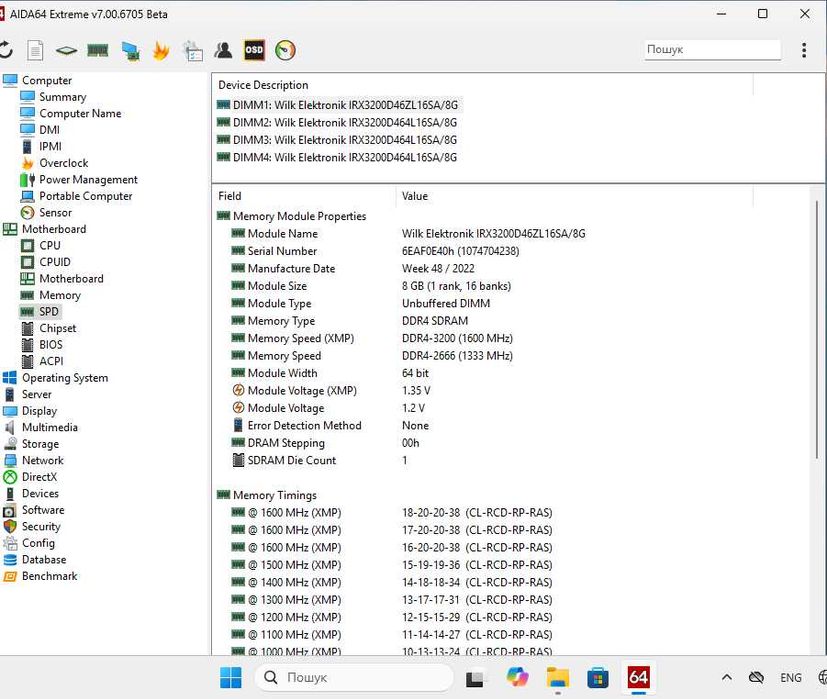Select IPMI in the sidebar
This screenshot has height=699, width=827.
pos(50,146)
